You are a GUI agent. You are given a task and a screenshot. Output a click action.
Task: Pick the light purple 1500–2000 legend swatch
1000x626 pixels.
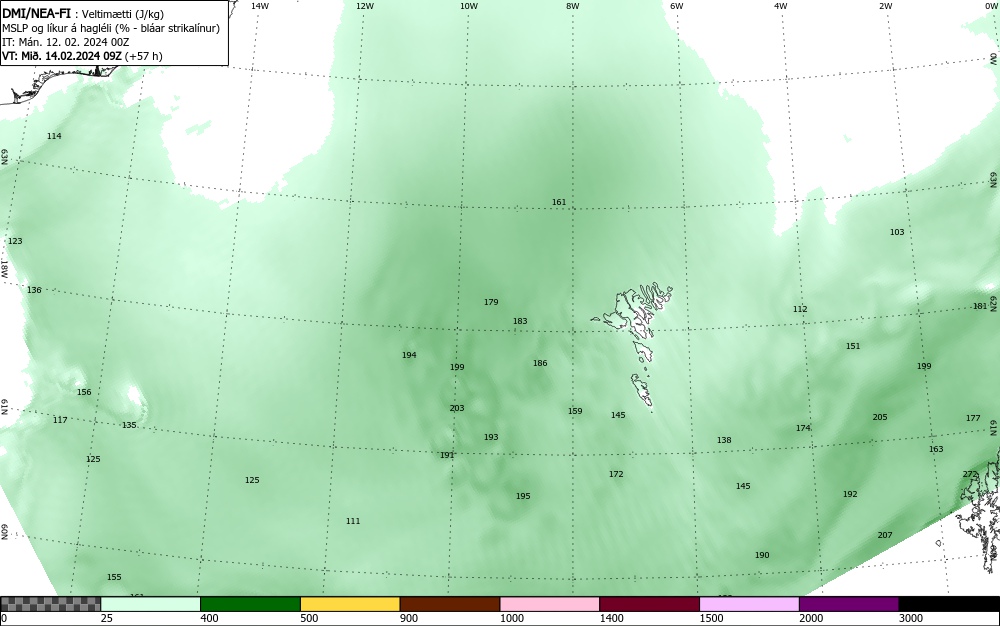[x=749, y=604]
